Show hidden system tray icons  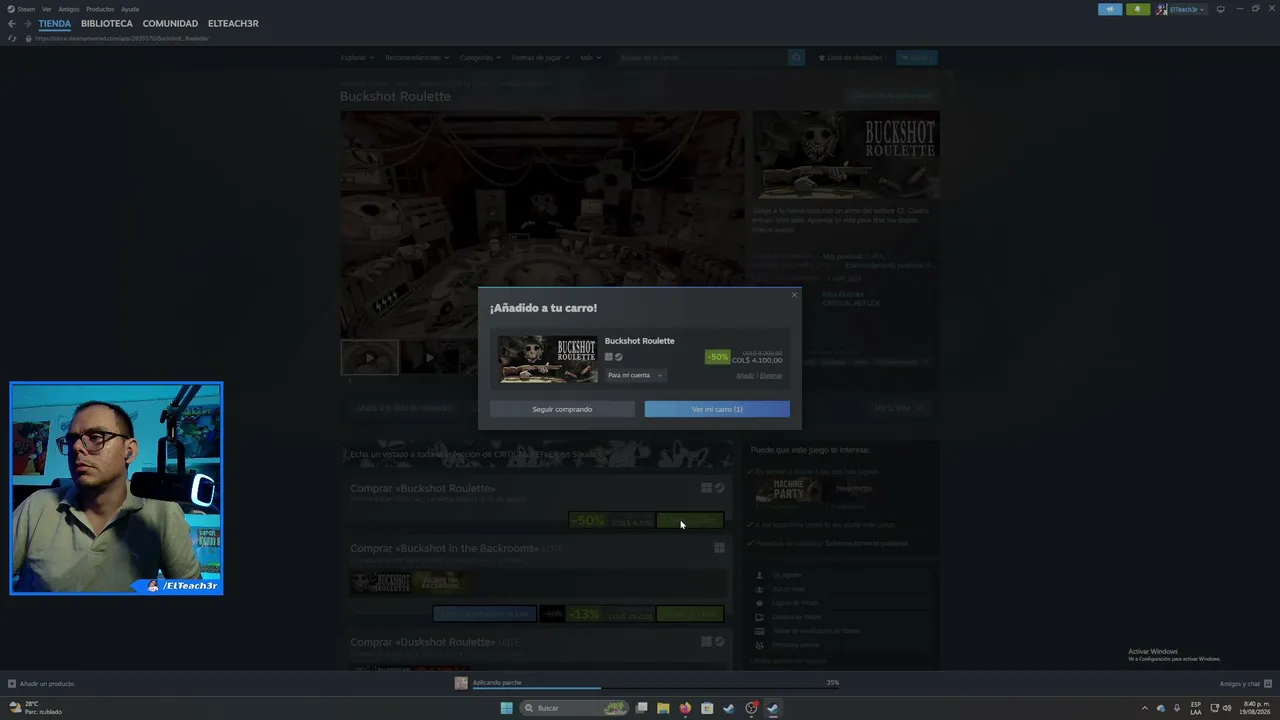(x=1145, y=708)
